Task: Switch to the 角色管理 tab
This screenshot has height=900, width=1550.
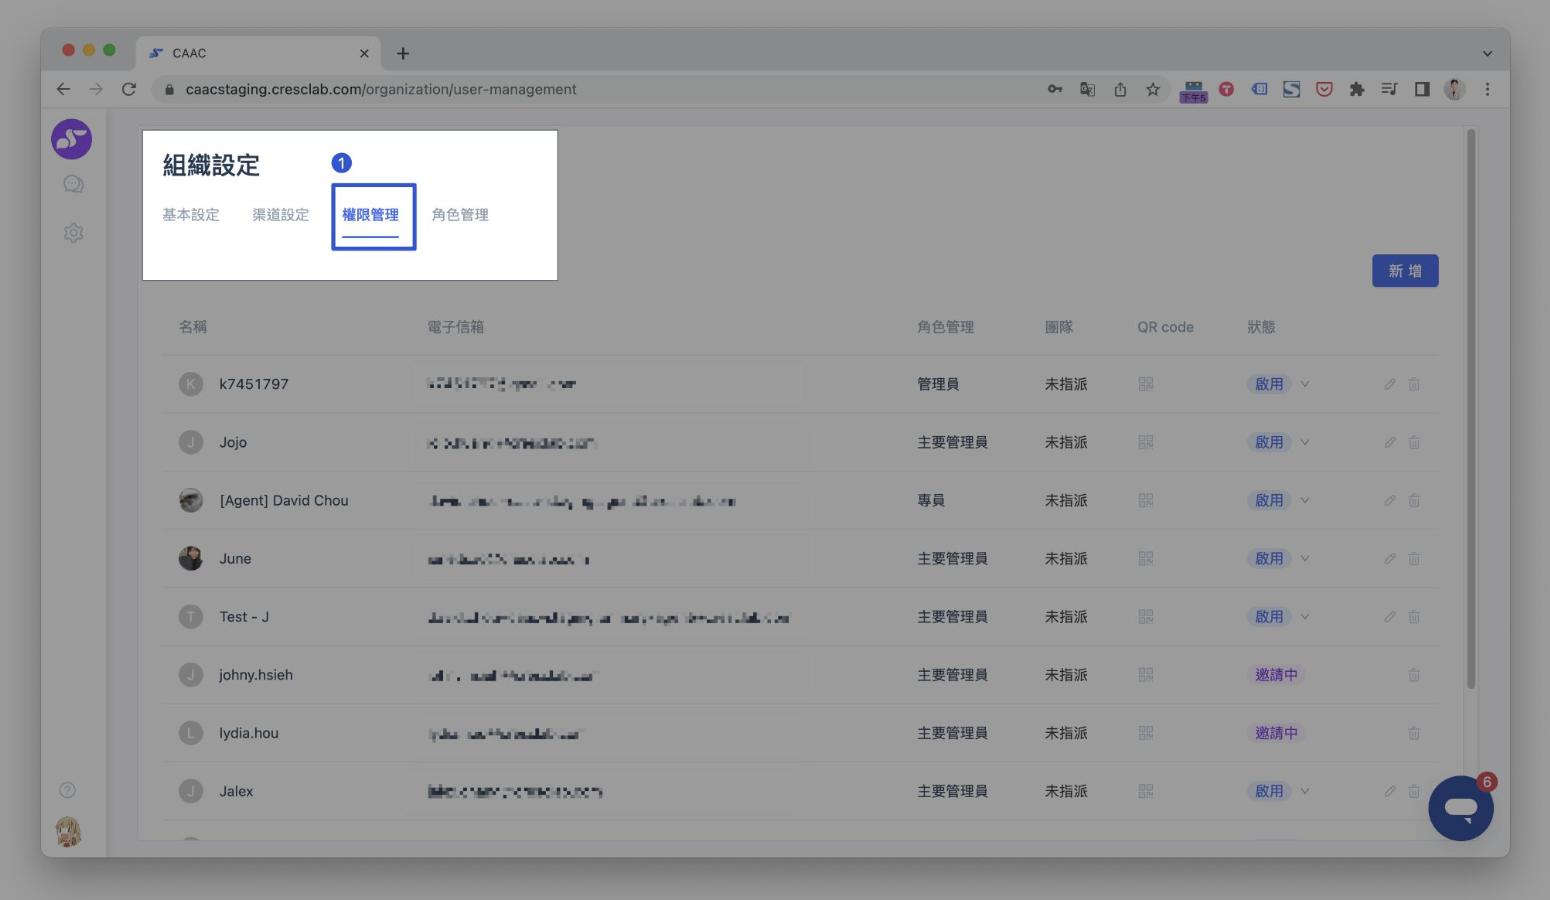Action: point(460,215)
